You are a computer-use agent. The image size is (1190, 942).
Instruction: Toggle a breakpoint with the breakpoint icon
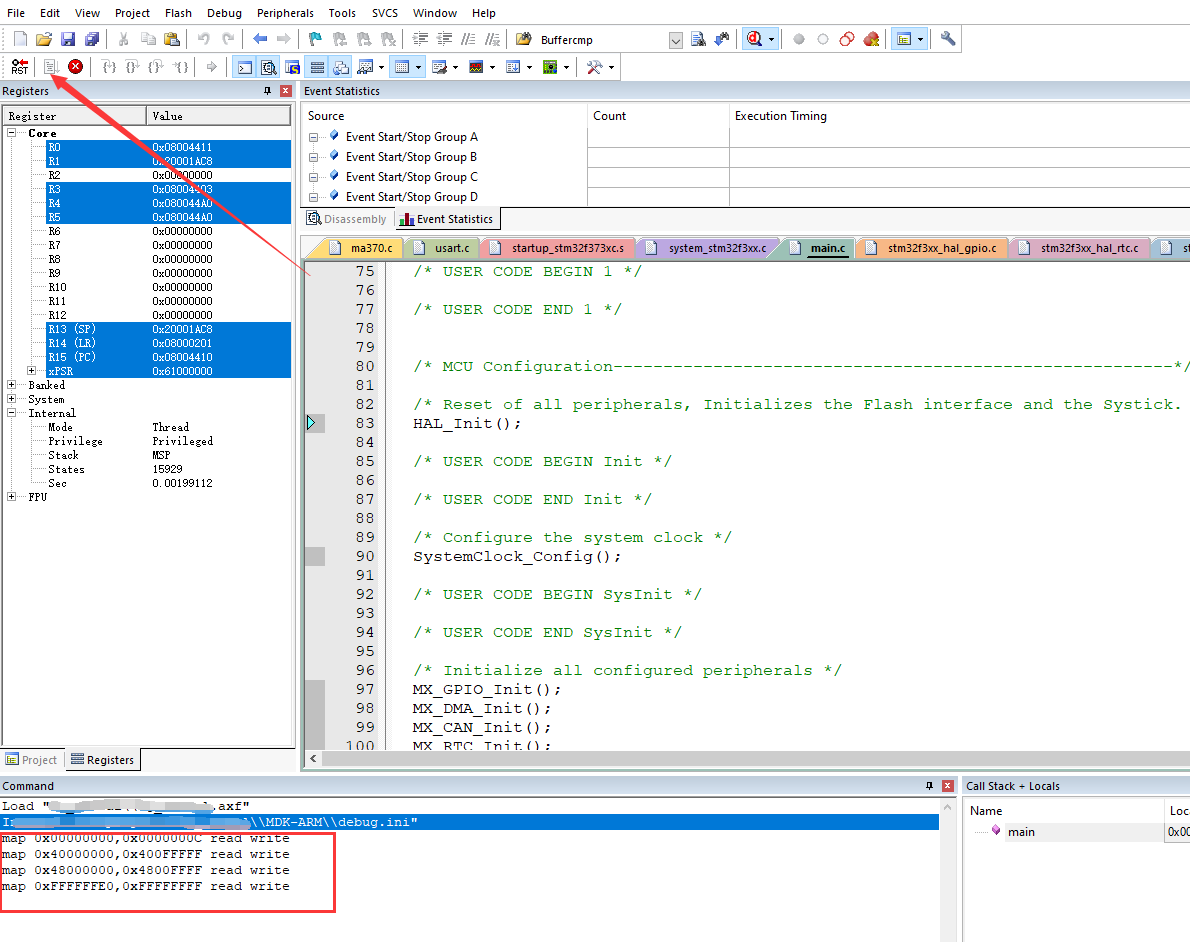pyautogui.click(x=315, y=38)
